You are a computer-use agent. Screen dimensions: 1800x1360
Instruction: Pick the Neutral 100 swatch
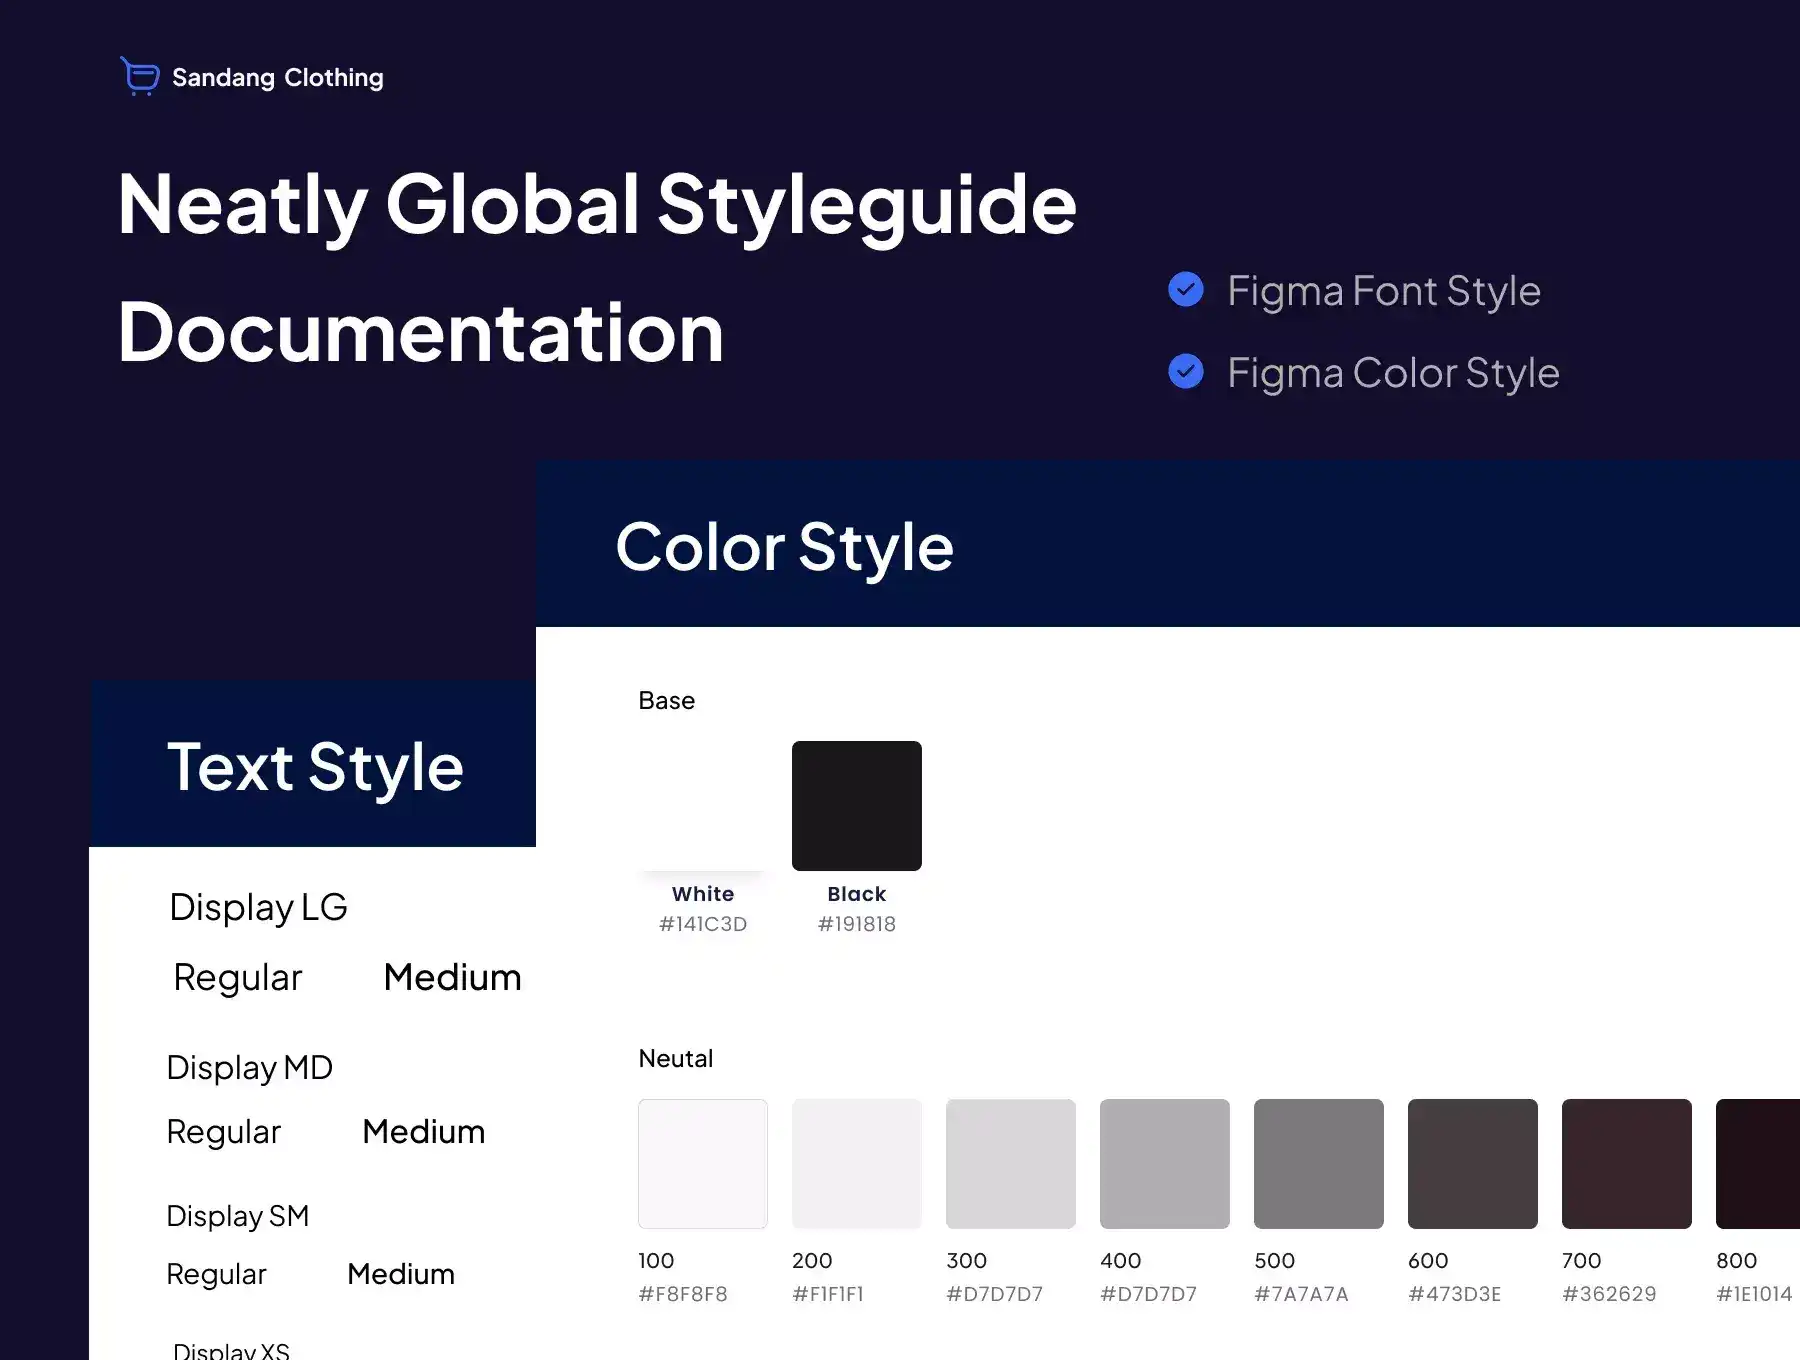(702, 1163)
